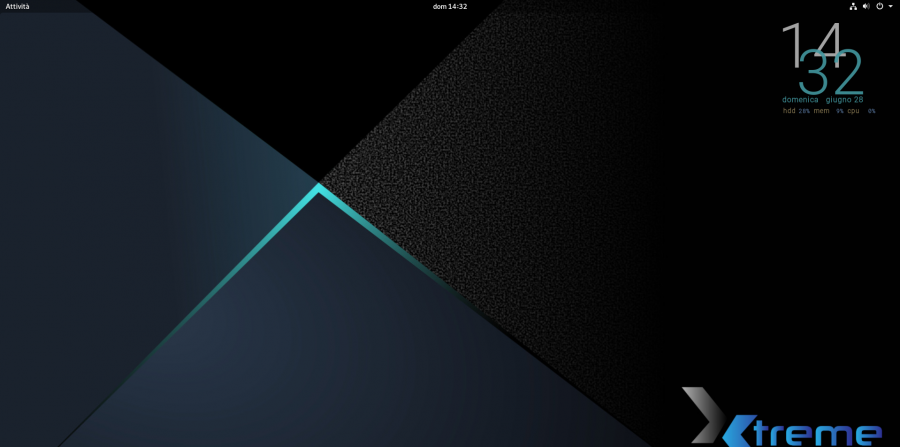Open the calendar from the dom 14:32 clock
900x447 pixels.
[x=450, y=6]
